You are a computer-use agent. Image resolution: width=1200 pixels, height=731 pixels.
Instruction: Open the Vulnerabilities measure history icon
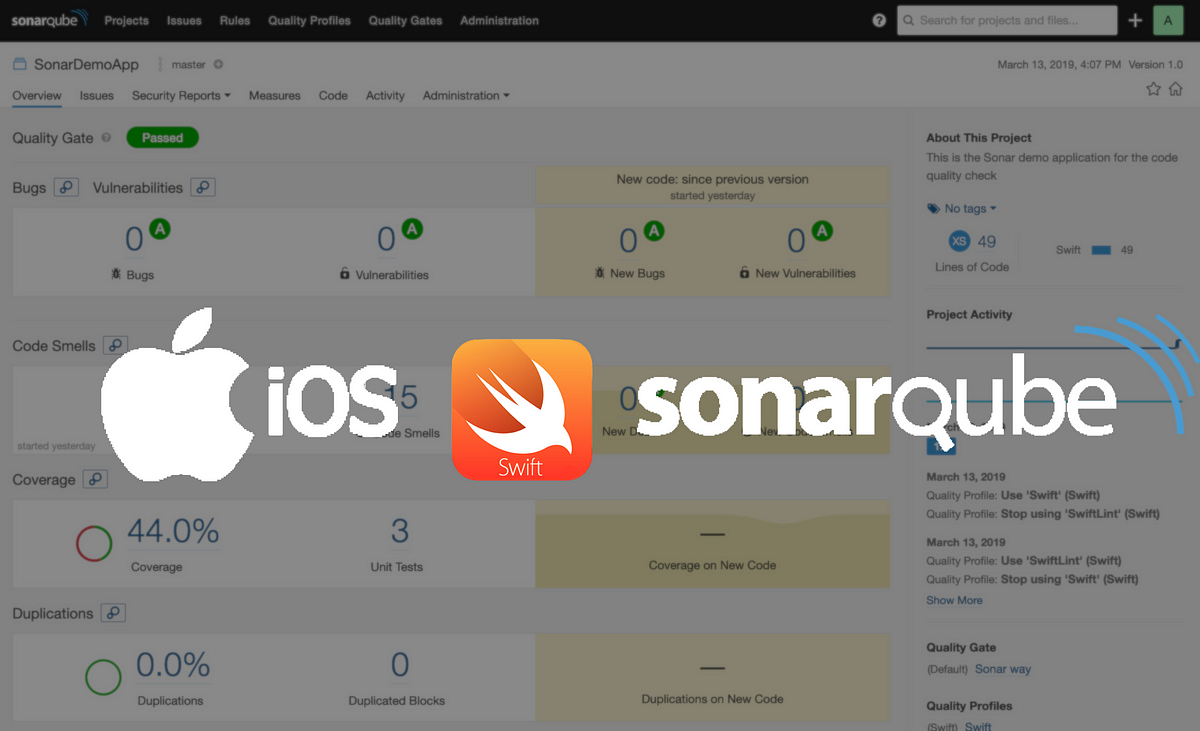(203, 187)
